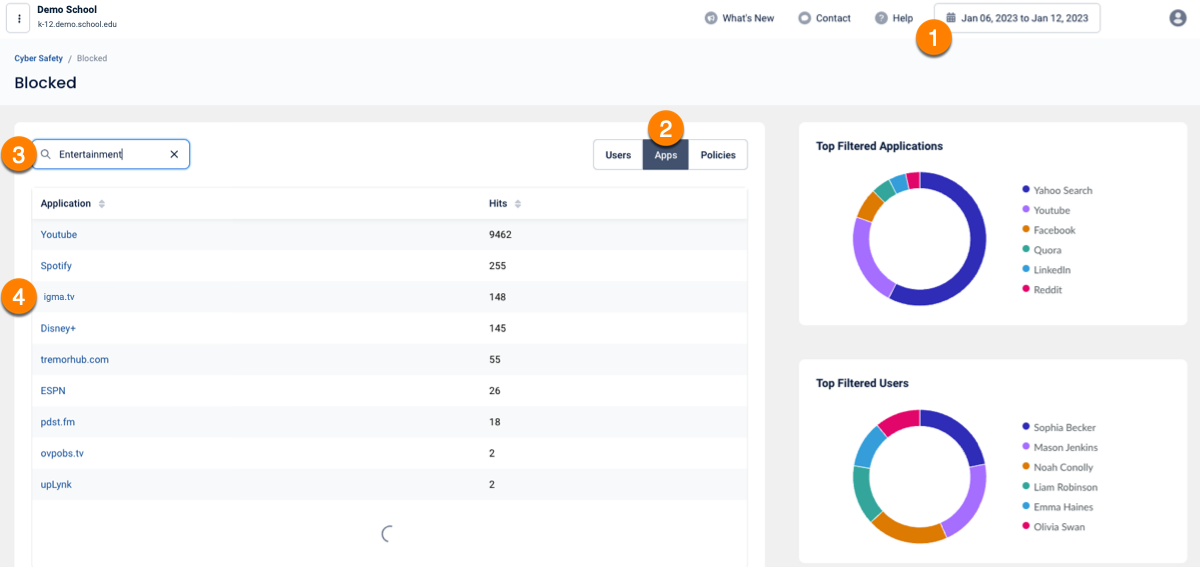Open the Spotify application link

click(56, 266)
